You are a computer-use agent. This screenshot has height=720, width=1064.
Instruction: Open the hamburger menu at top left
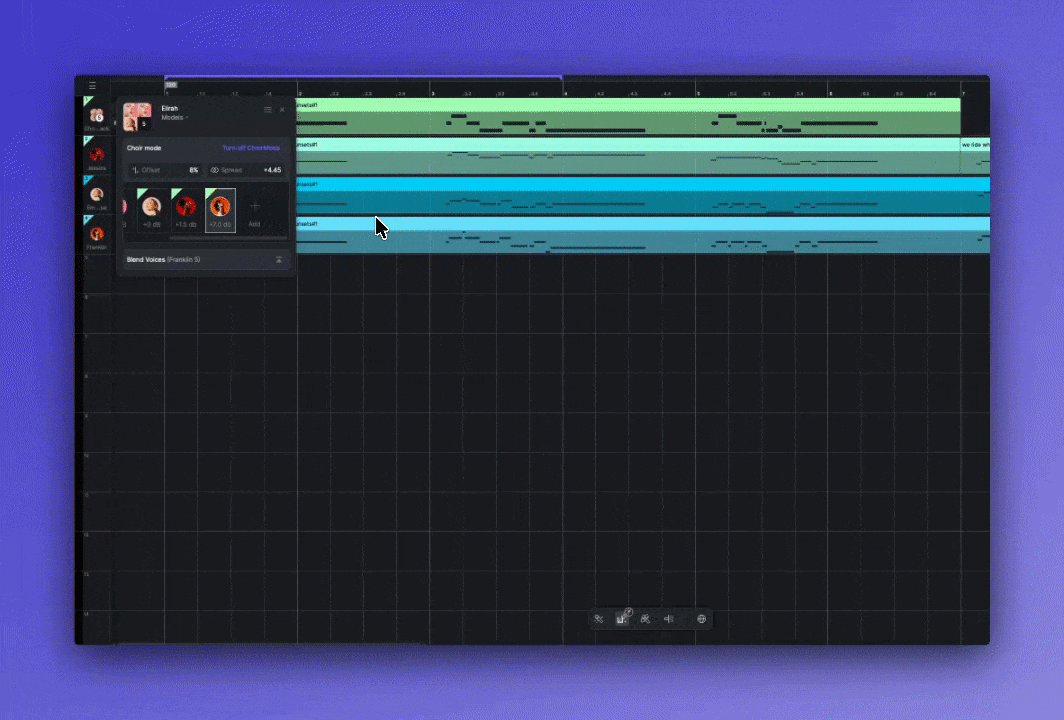coord(91,86)
